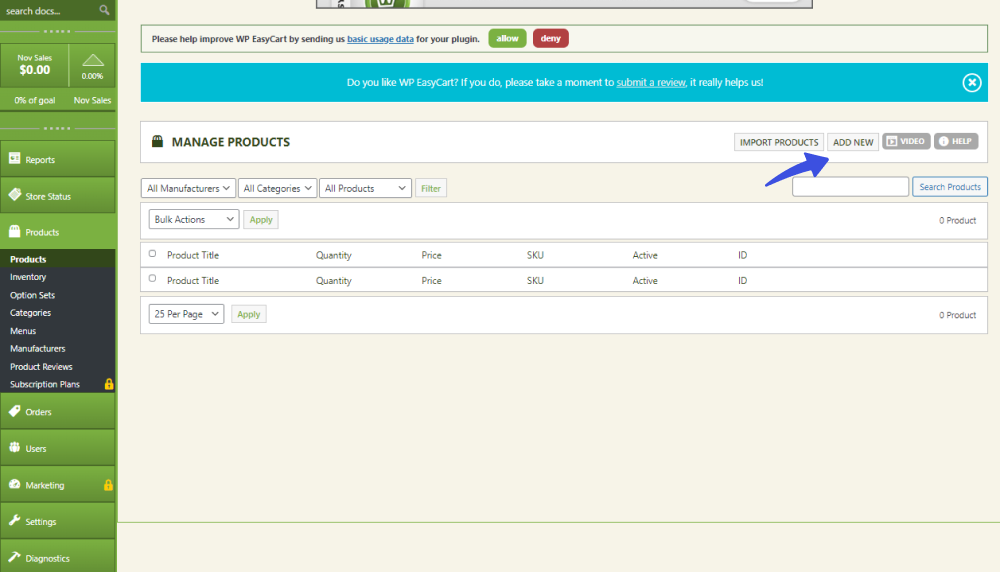Click the Import Products button

coord(779,142)
